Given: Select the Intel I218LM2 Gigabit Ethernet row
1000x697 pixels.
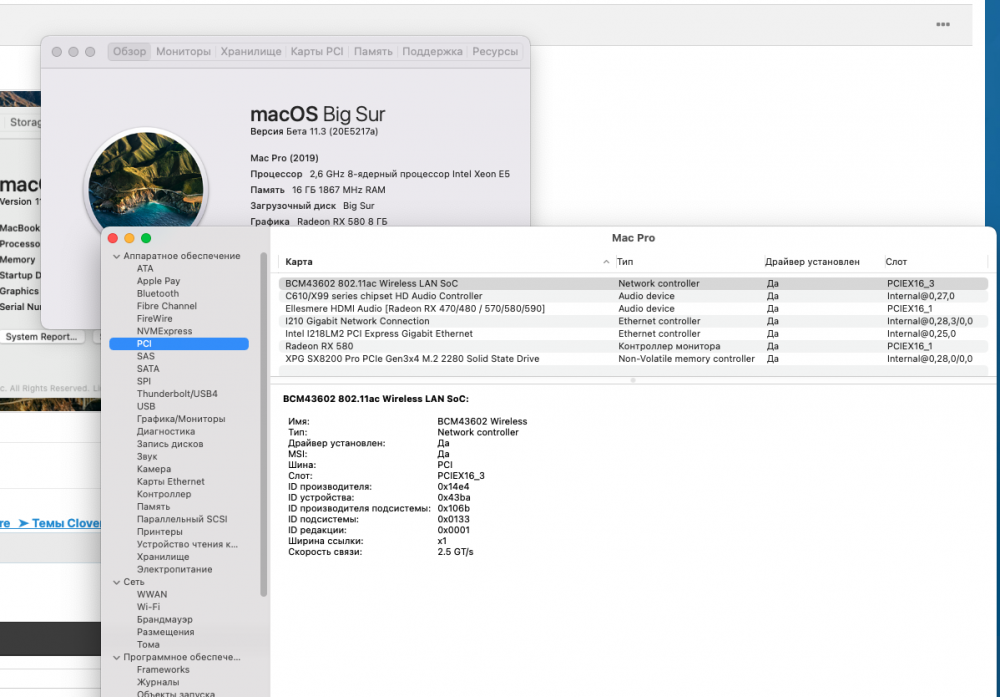Looking at the screenshot, I should 633,334.
